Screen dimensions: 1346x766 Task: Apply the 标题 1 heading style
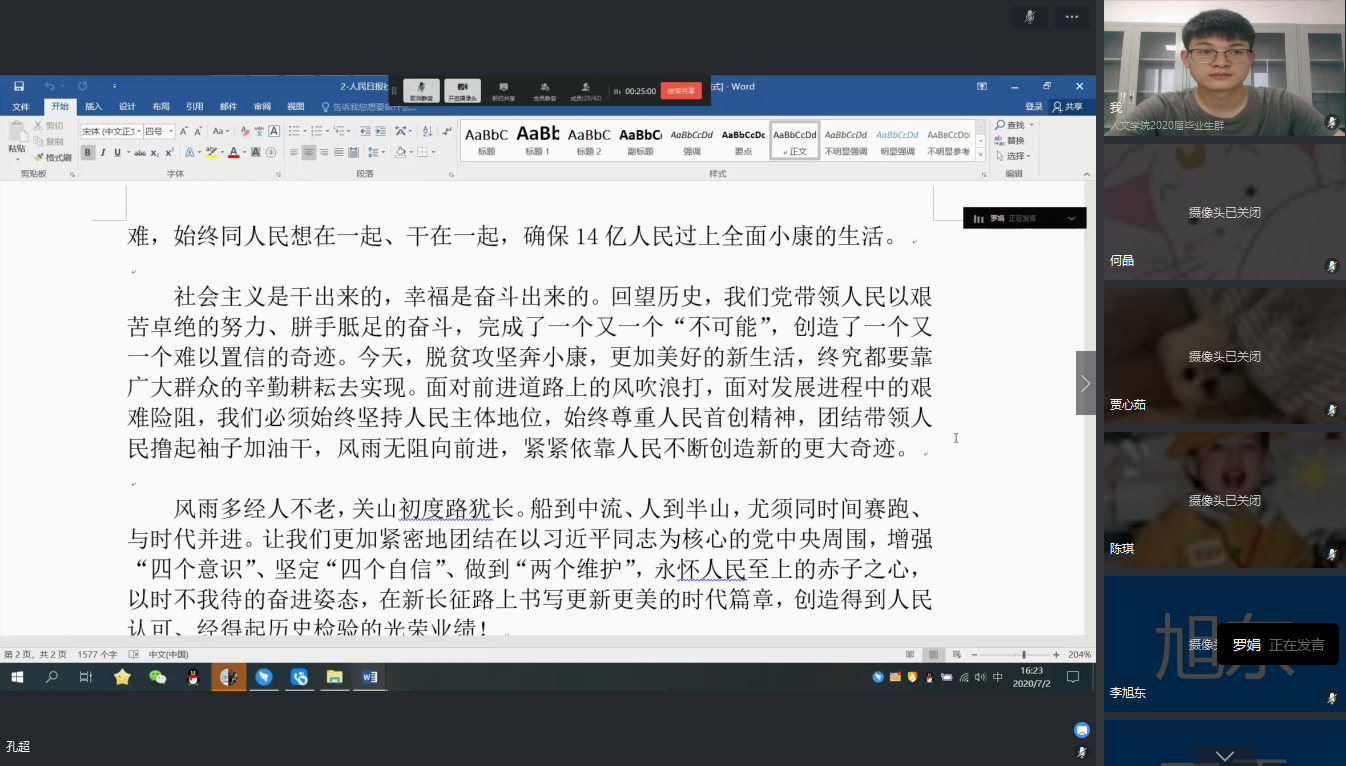(538, 140)
